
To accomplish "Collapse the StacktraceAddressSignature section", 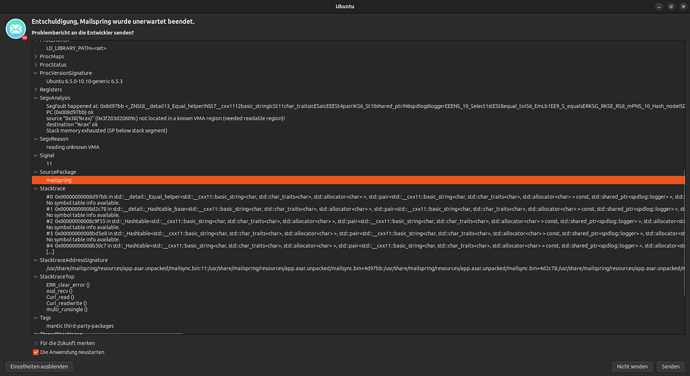I will (x=36, y=260).
